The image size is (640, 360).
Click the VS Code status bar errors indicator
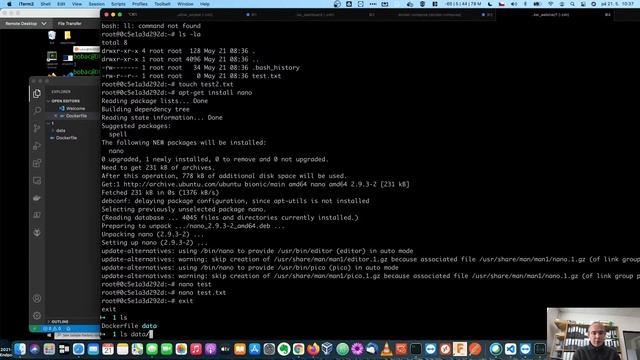(x=52, y=328)
